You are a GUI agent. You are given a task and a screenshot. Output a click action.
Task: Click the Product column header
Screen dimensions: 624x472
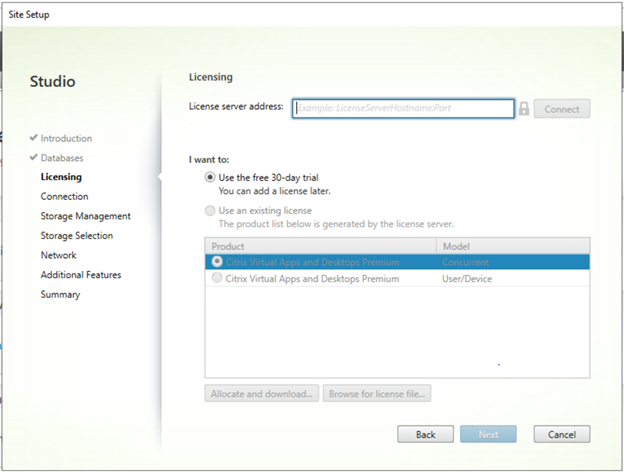(321, 246)
